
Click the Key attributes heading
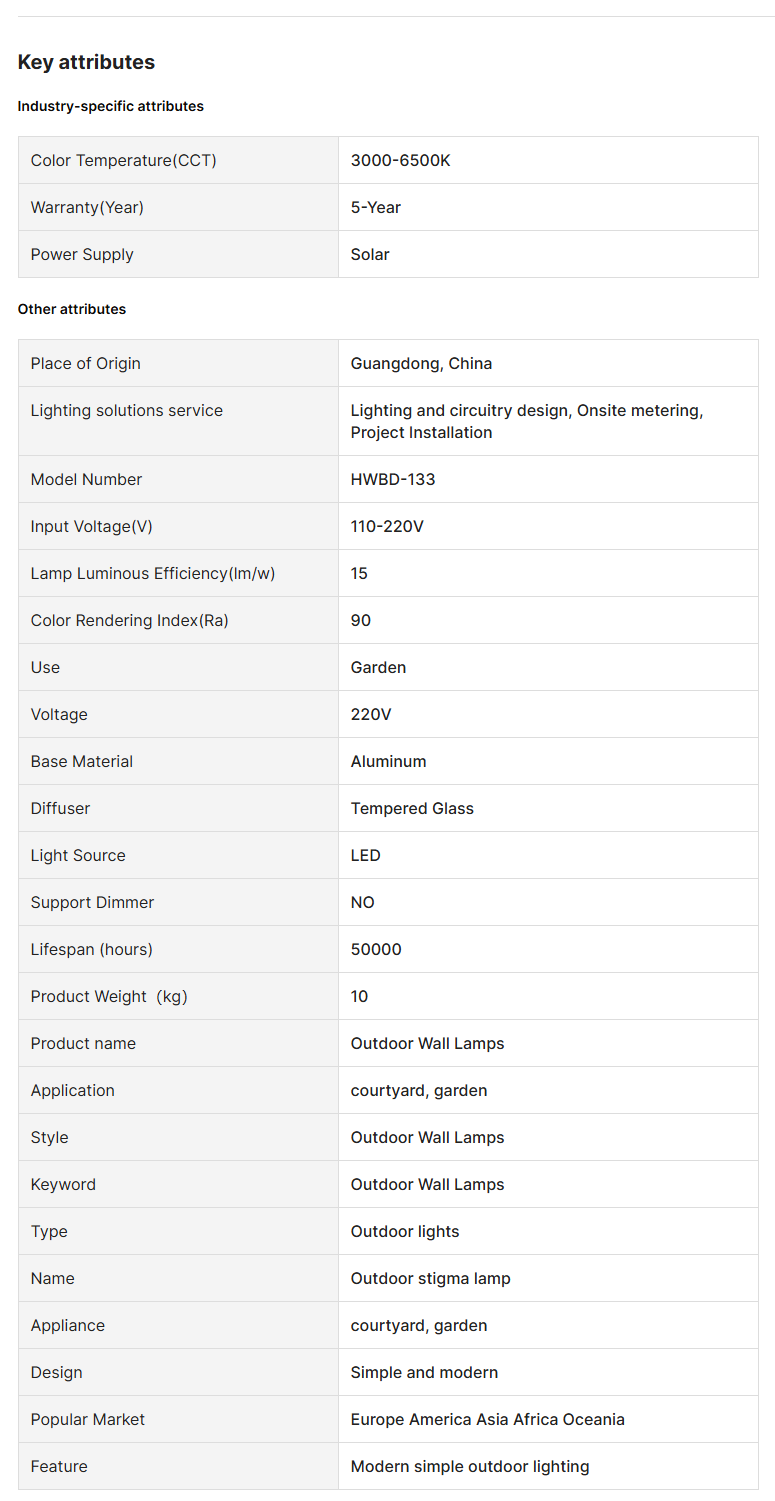(86, 62)
